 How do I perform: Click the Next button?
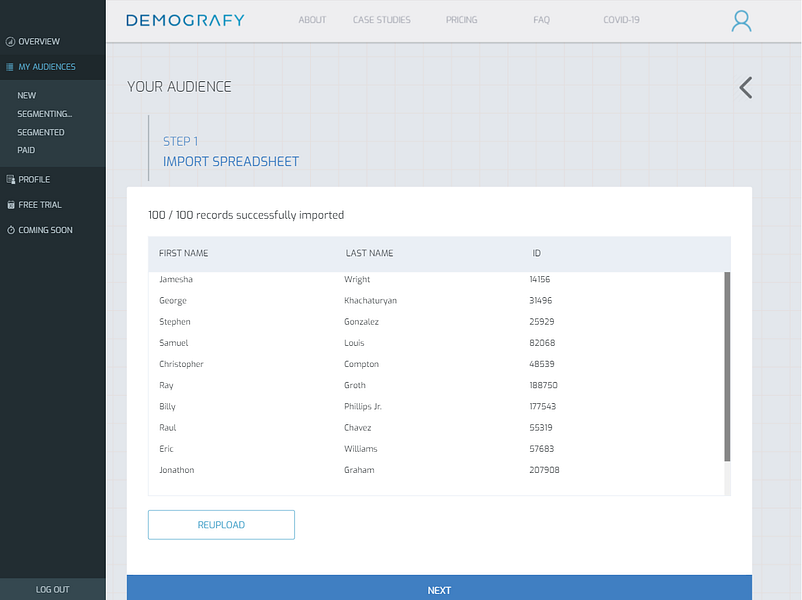[439, 588]
